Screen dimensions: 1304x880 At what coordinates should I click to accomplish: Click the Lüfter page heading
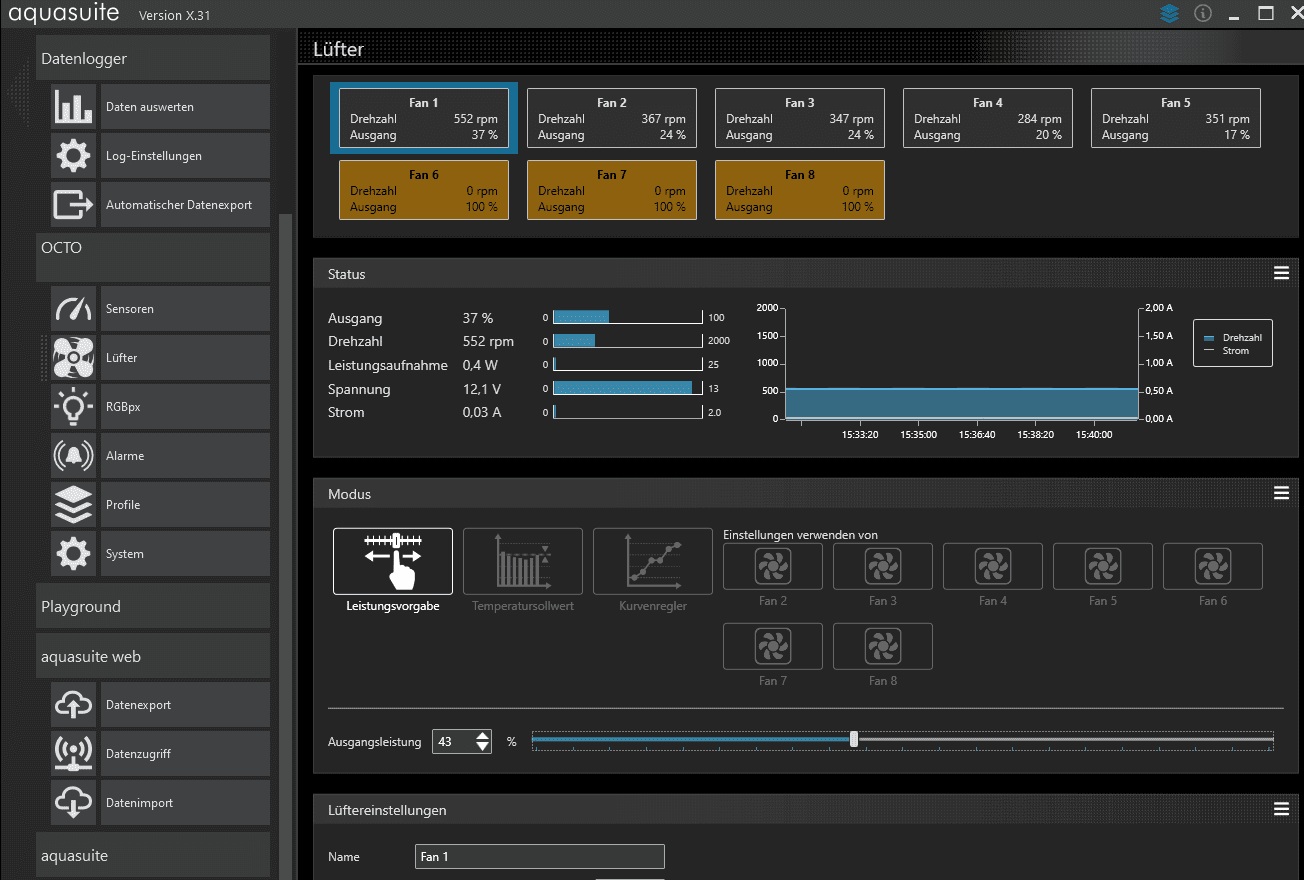tap(338, 49)
